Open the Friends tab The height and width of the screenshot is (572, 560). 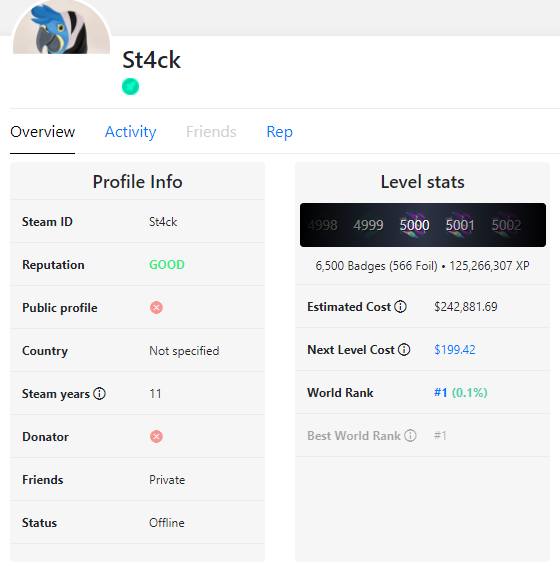point(211,132)
